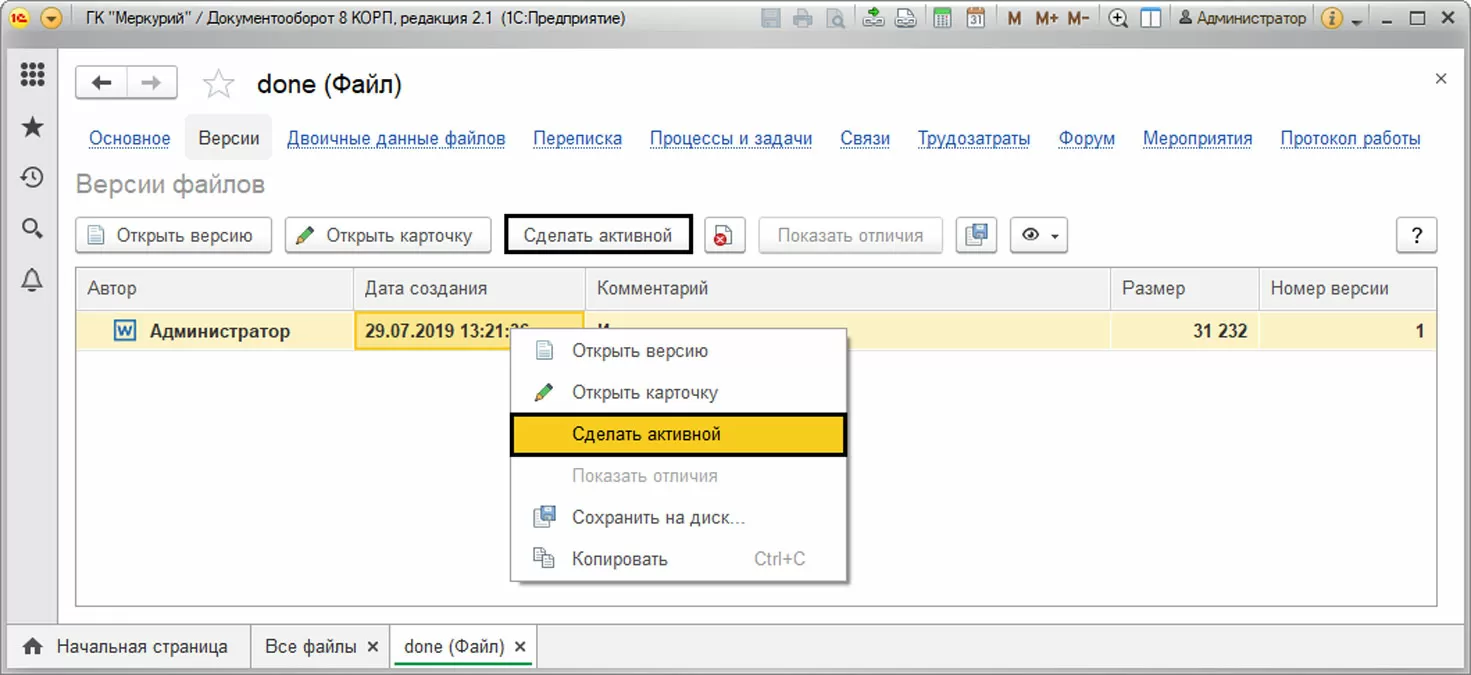The height and width of the screenshot is (675, 1471).
Task: Click the go to link icon
Action: point(905,18)
